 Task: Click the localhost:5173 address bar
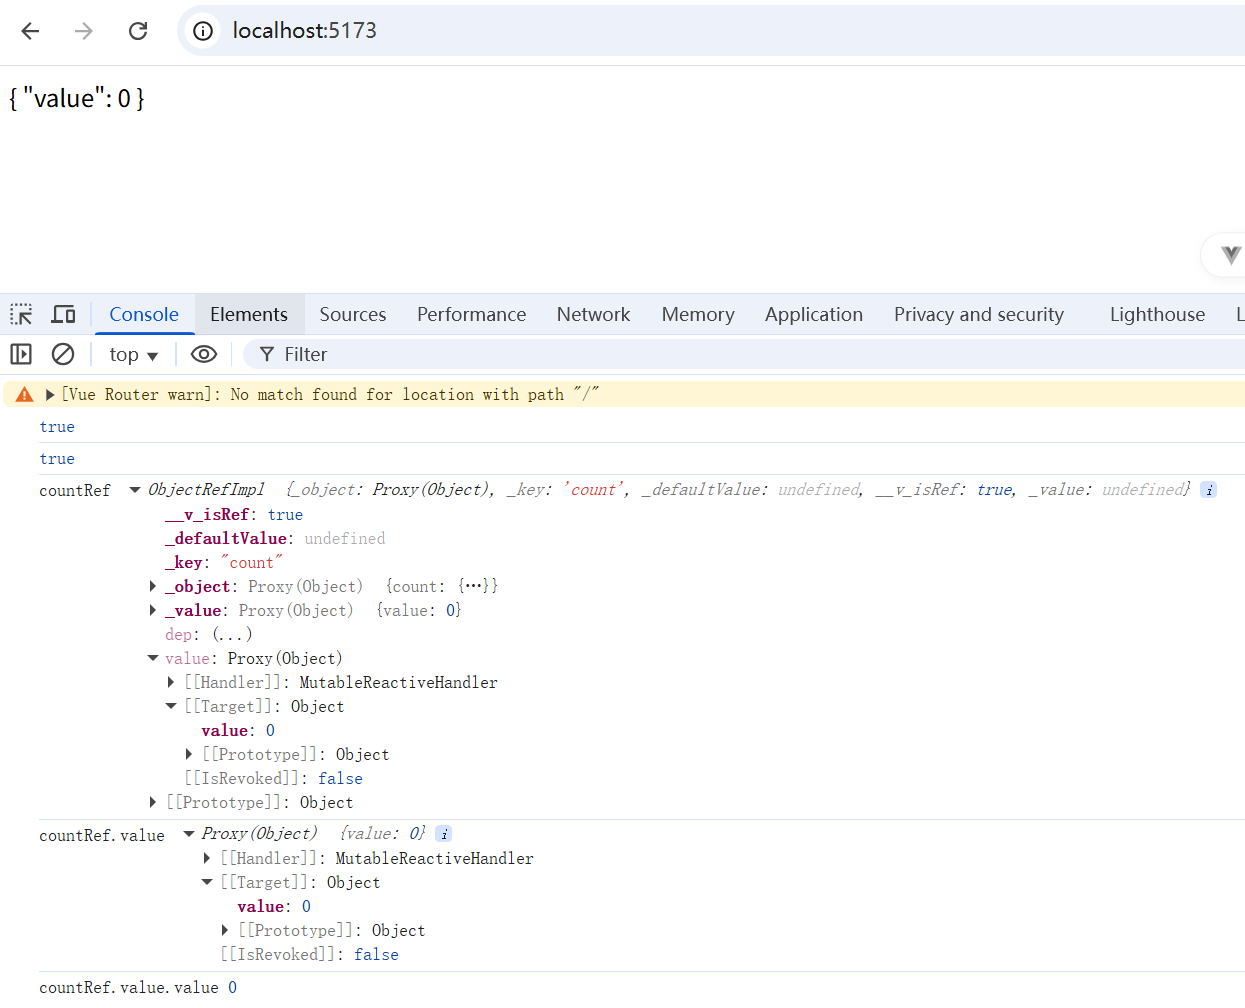(x=710, y=31)
